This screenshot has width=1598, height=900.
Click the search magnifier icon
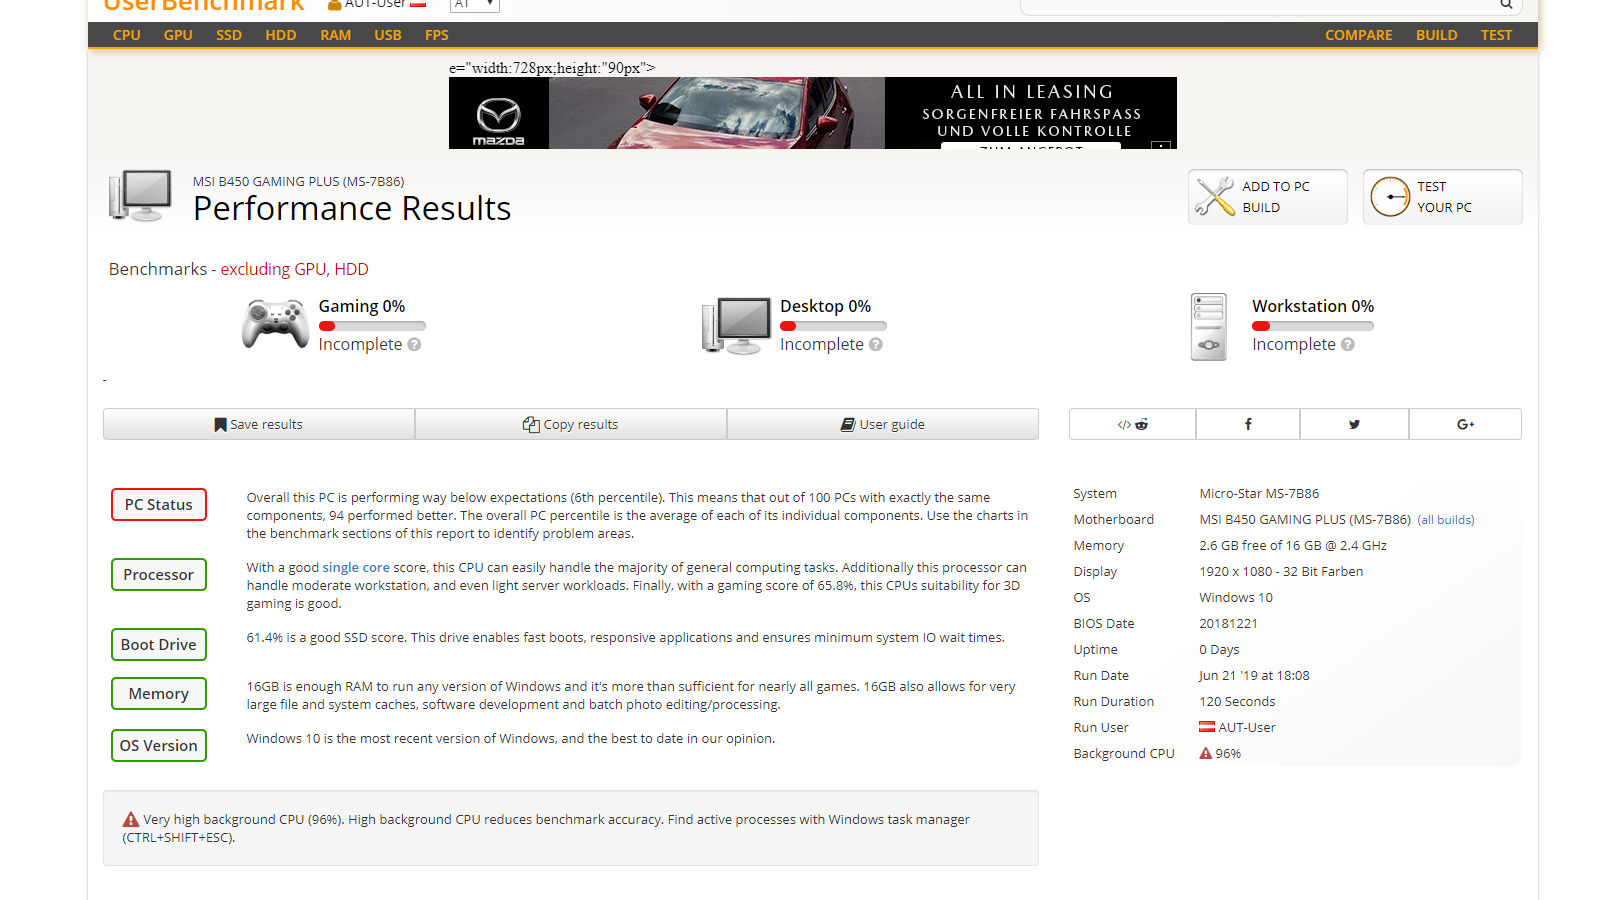tap(1506, 4)
